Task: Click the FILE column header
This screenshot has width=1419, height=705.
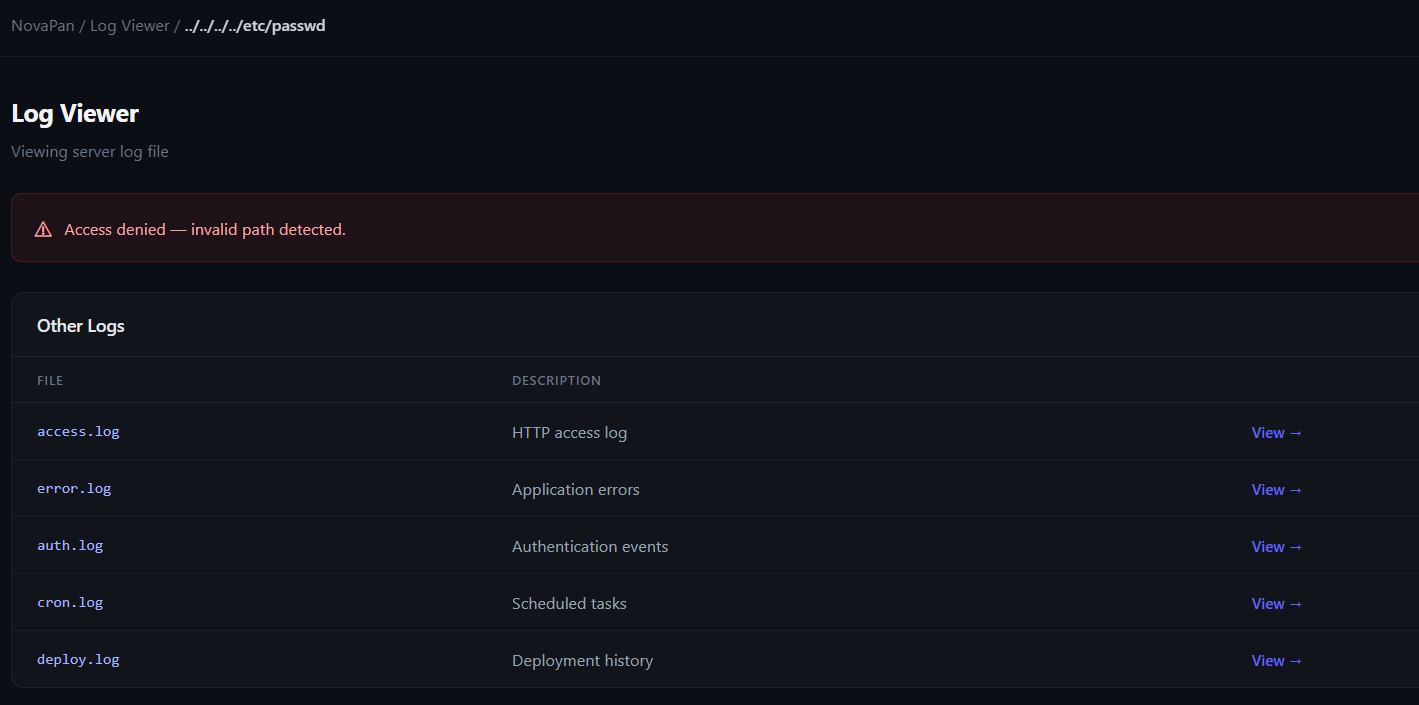Action: (50, 381)
